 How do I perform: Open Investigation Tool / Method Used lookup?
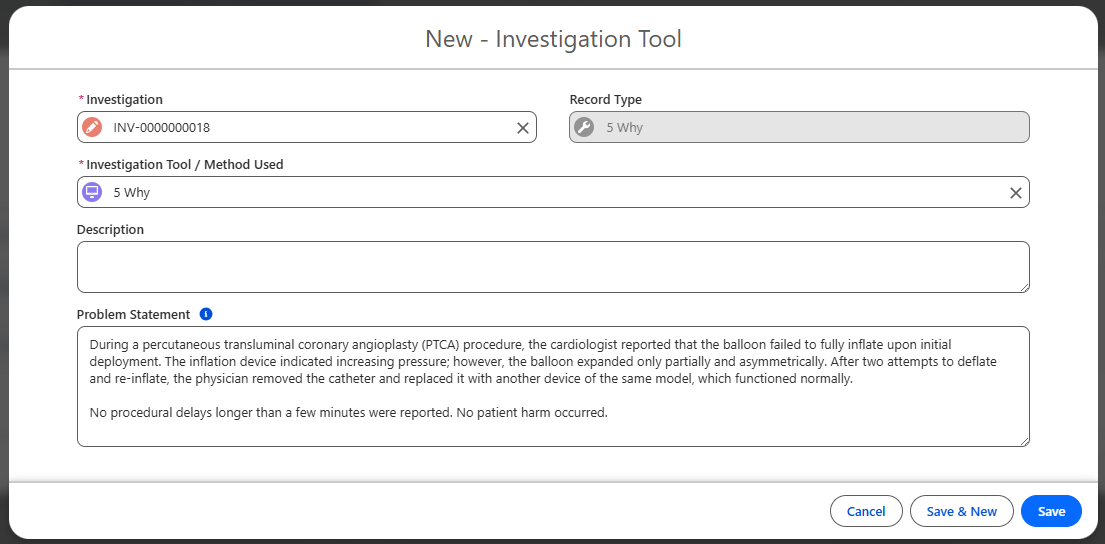[550, 193]
